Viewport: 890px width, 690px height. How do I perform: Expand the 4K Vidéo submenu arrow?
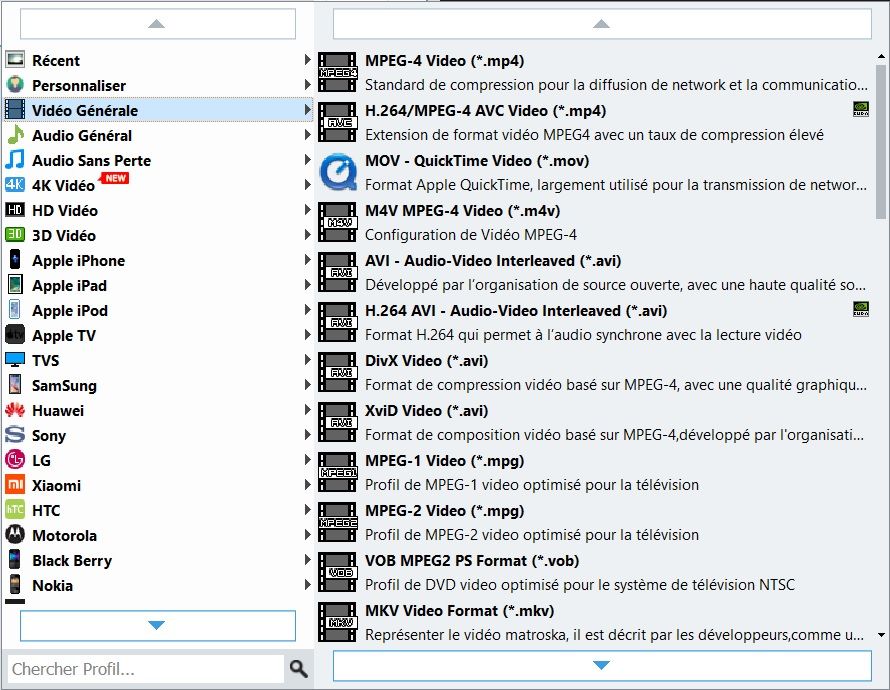[x=307, y=184]
